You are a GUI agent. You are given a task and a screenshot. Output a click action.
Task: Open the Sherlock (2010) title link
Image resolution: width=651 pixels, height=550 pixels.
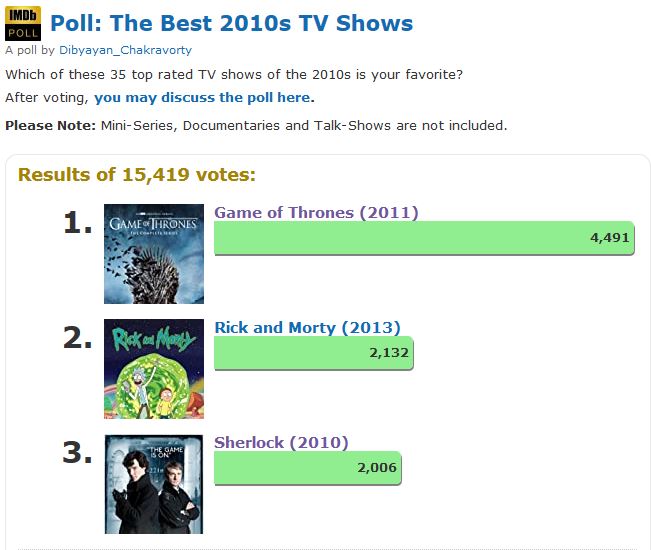point(281,442)
